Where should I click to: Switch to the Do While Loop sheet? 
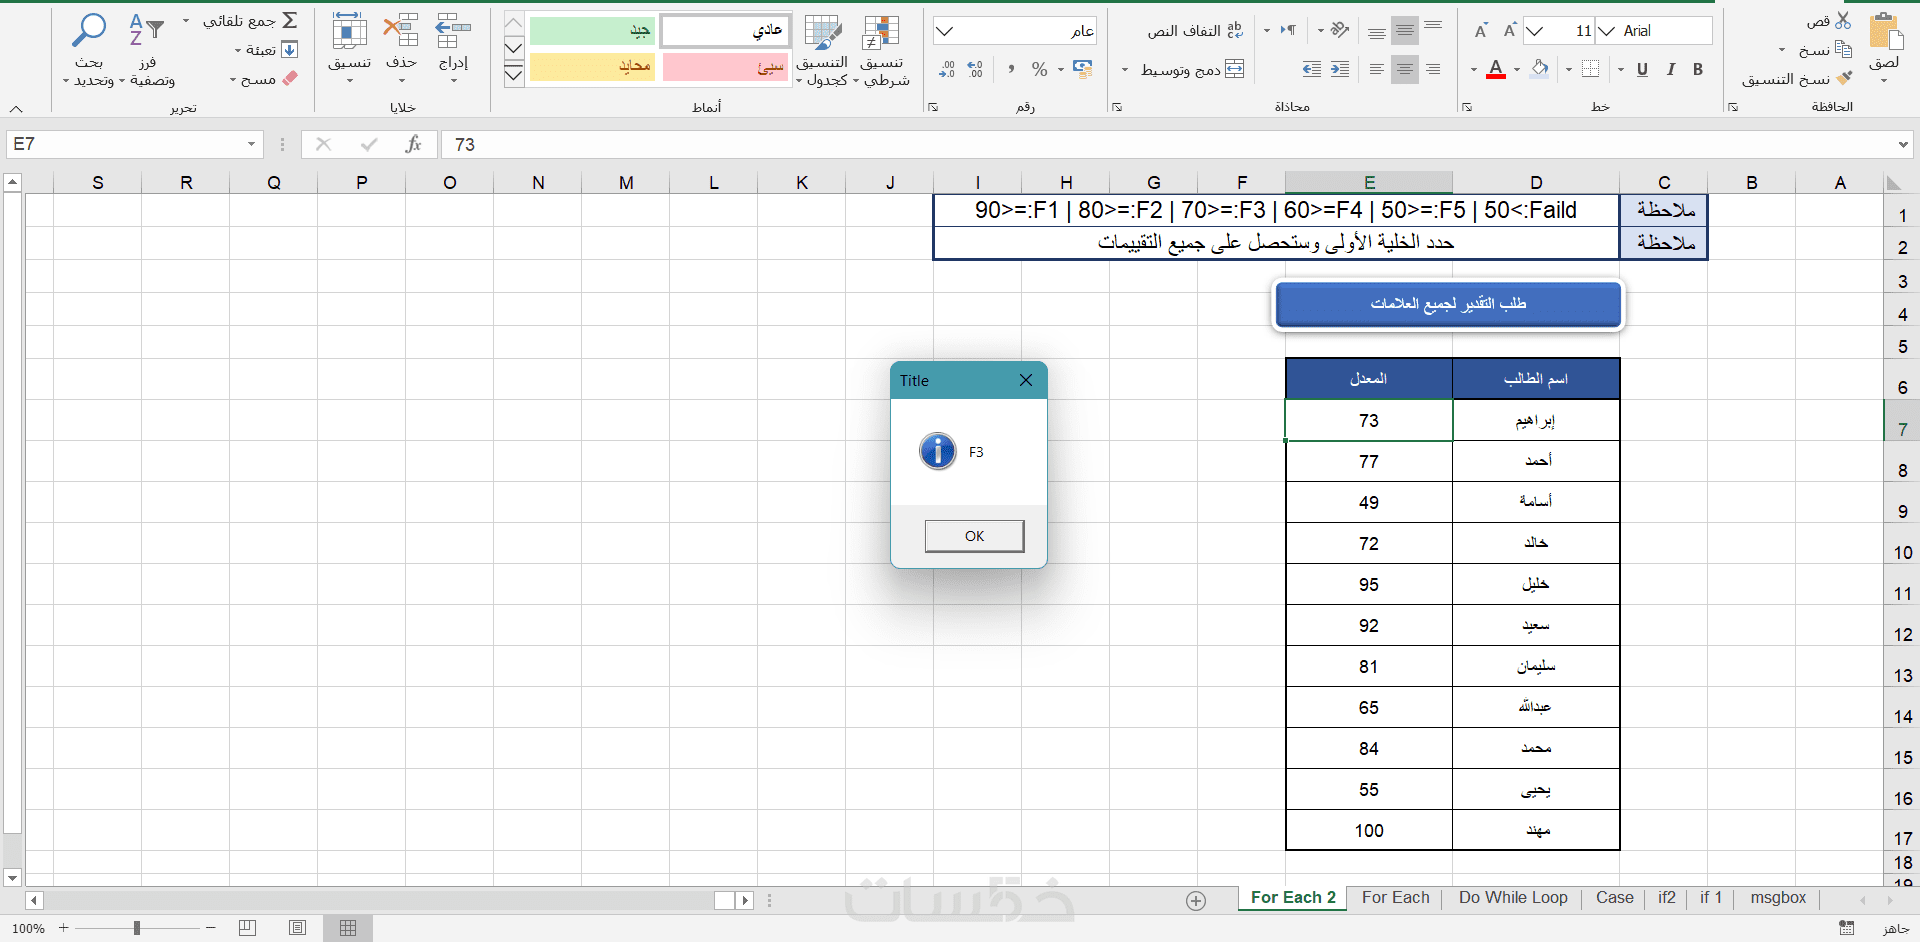[x=1513, y=898]
